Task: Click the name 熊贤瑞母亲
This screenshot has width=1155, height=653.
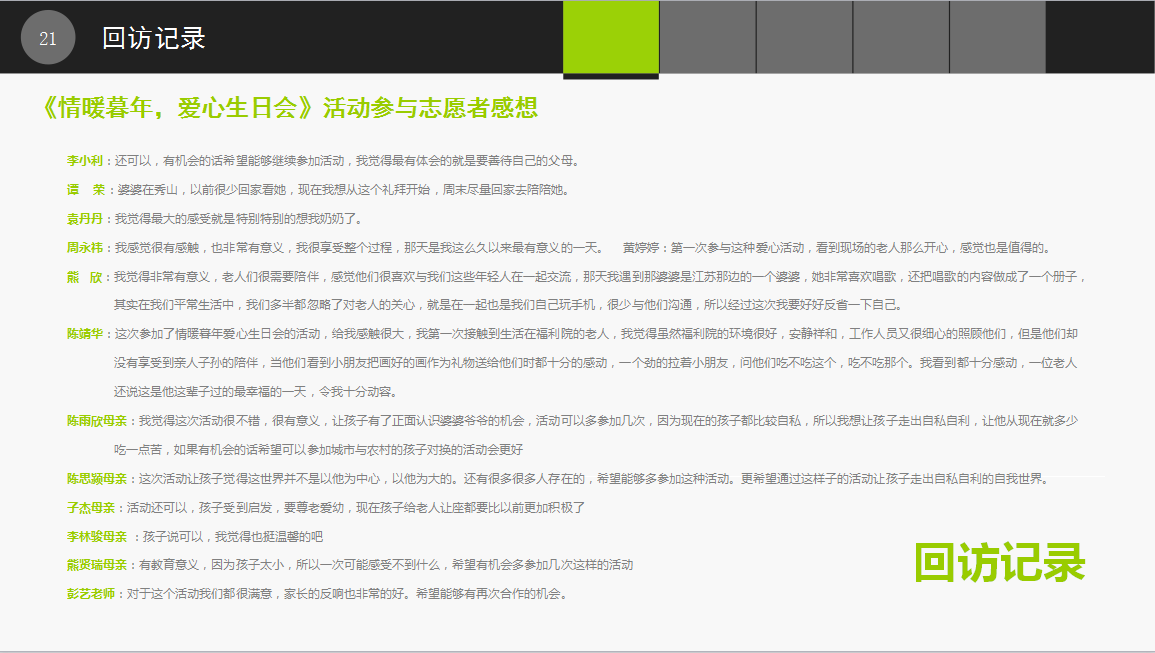Action: tap(97, 565)
